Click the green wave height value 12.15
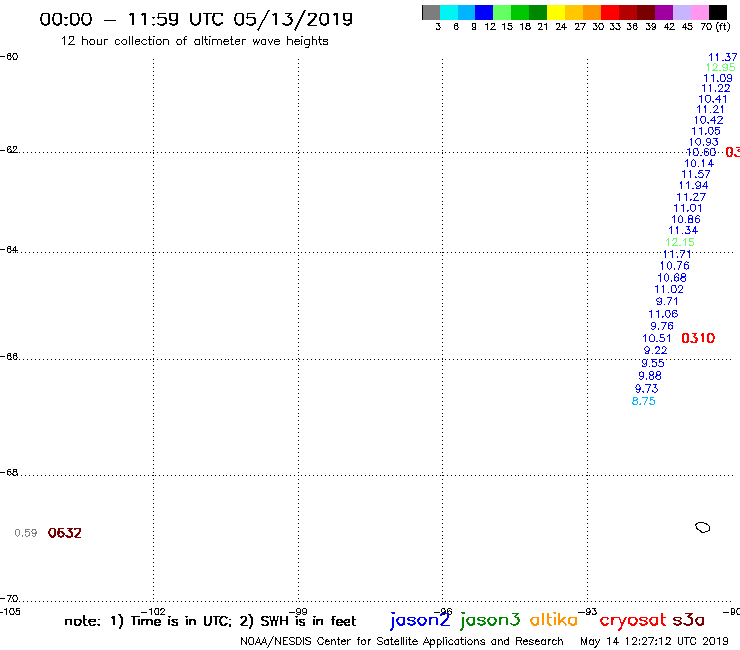This screenshot has height=650, width=740. click(680, 242)
